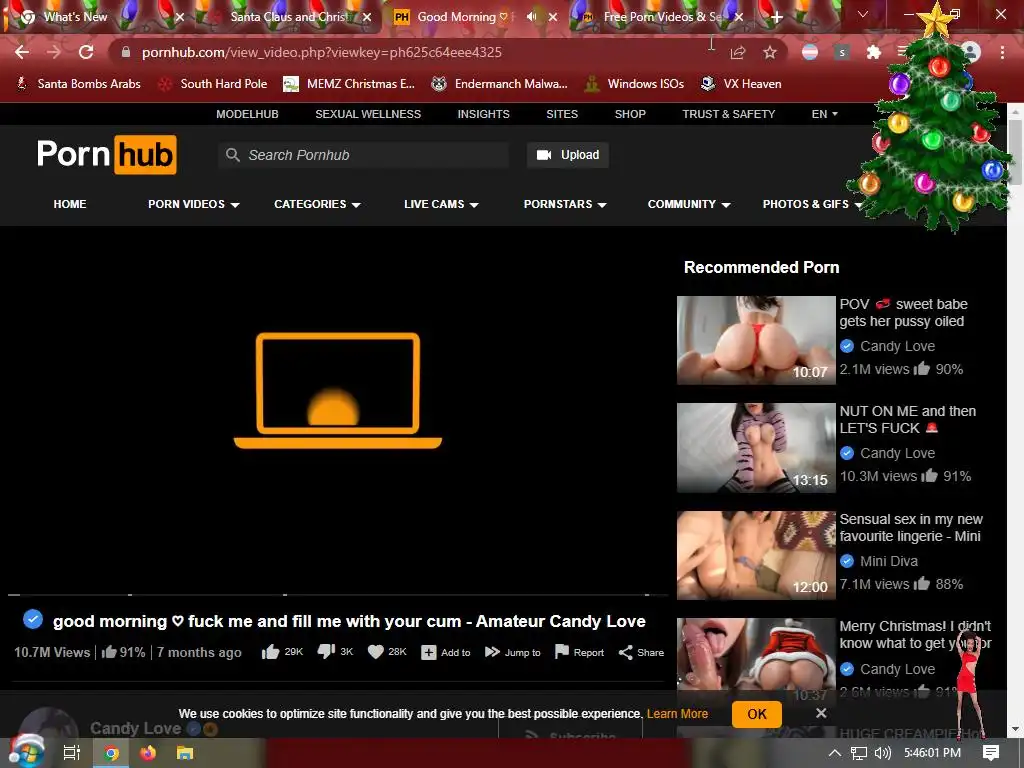
Task: Open the Extensions puzzle-piece menu
Action: (873, 52)
